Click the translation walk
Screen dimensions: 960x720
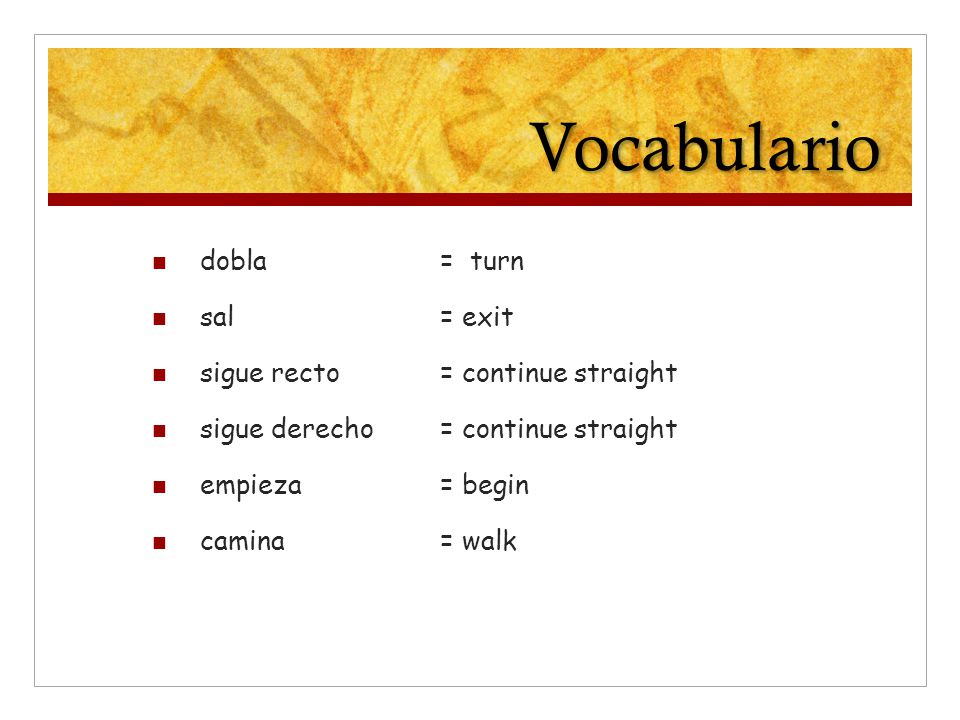(x=489, y=541)
